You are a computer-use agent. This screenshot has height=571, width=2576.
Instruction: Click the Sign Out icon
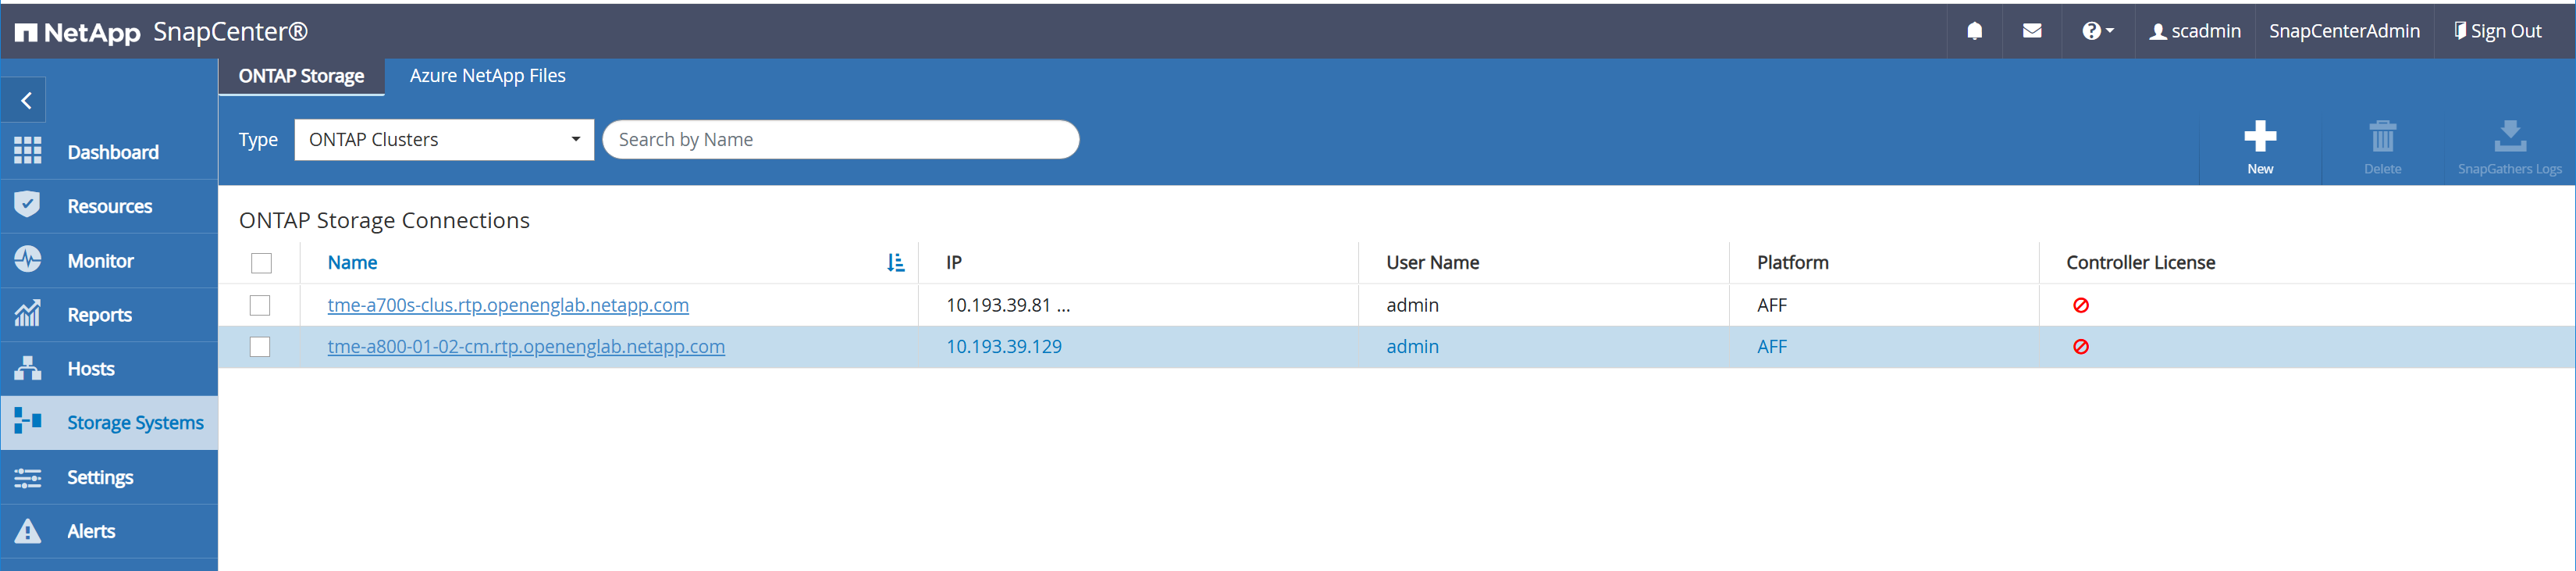2460,31
